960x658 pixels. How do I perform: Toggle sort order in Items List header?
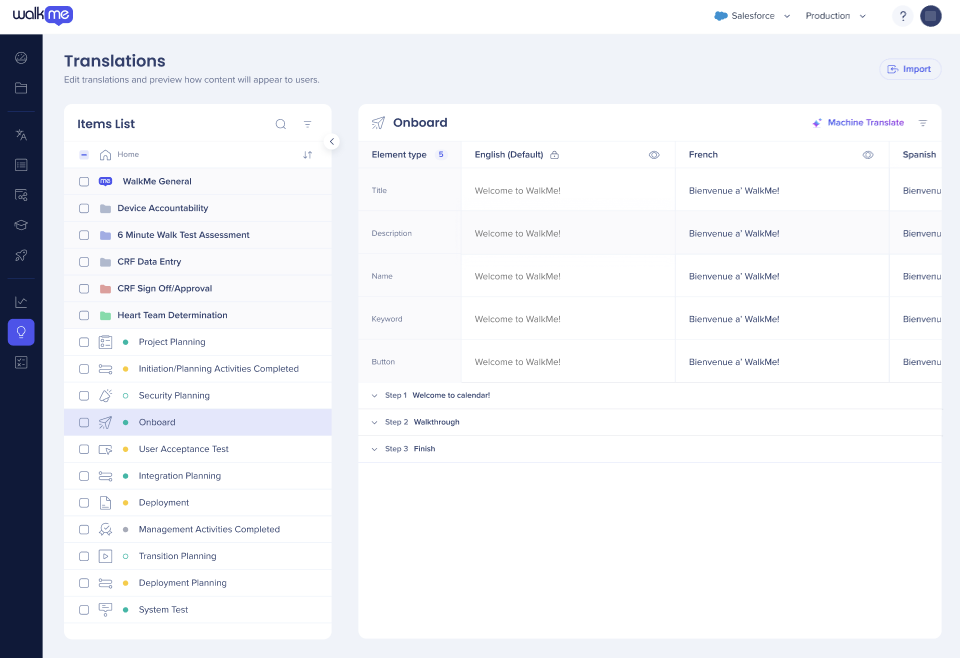tap(307, 155)
